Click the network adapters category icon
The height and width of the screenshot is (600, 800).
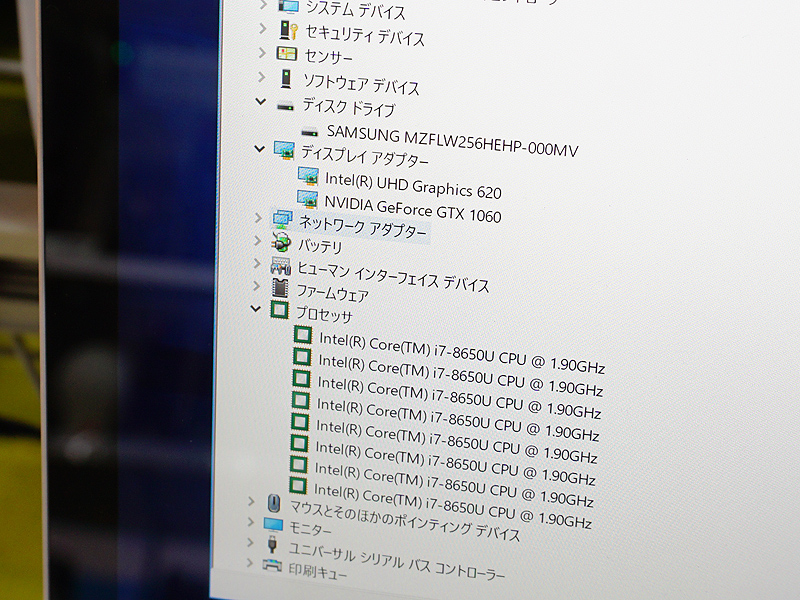(282, 219)
